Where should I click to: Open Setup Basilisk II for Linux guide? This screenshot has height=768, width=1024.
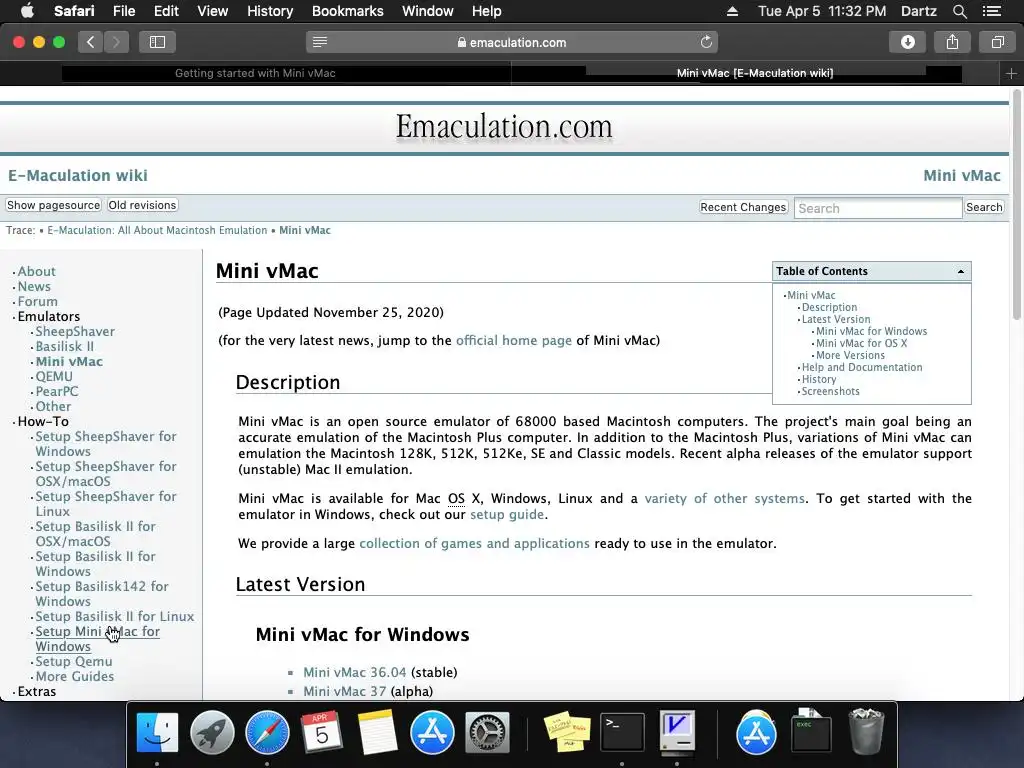point(114,616)
